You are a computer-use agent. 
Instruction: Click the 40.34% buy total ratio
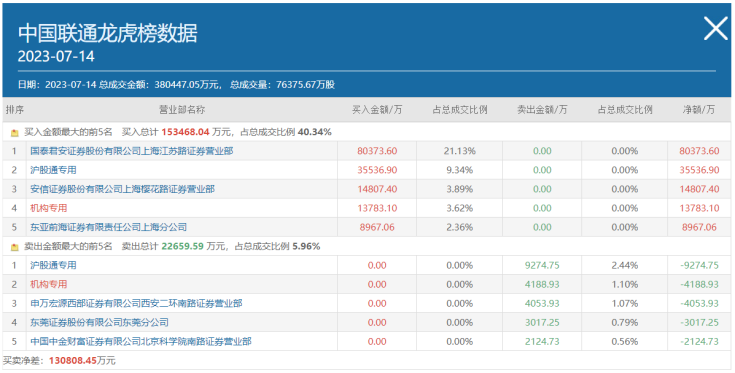tap(315, 132)
